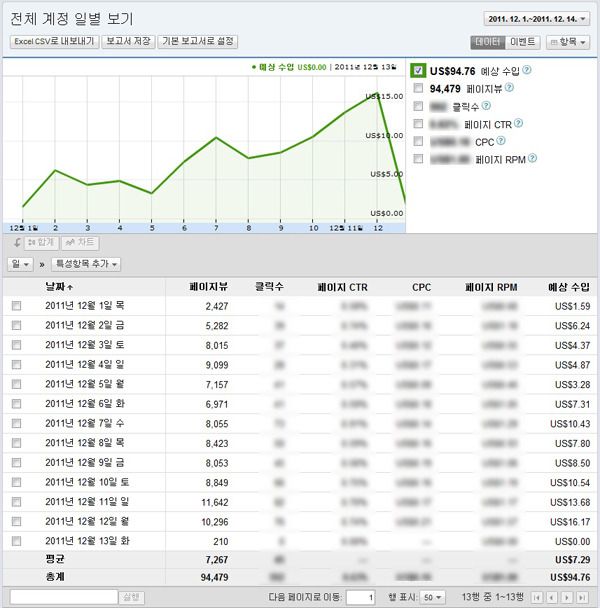Image resolution: width=600 pixels, height=608 pixels.
Task: Click the 다음 페이지로 이동 page number field
Action: click(x=360, y=598)
